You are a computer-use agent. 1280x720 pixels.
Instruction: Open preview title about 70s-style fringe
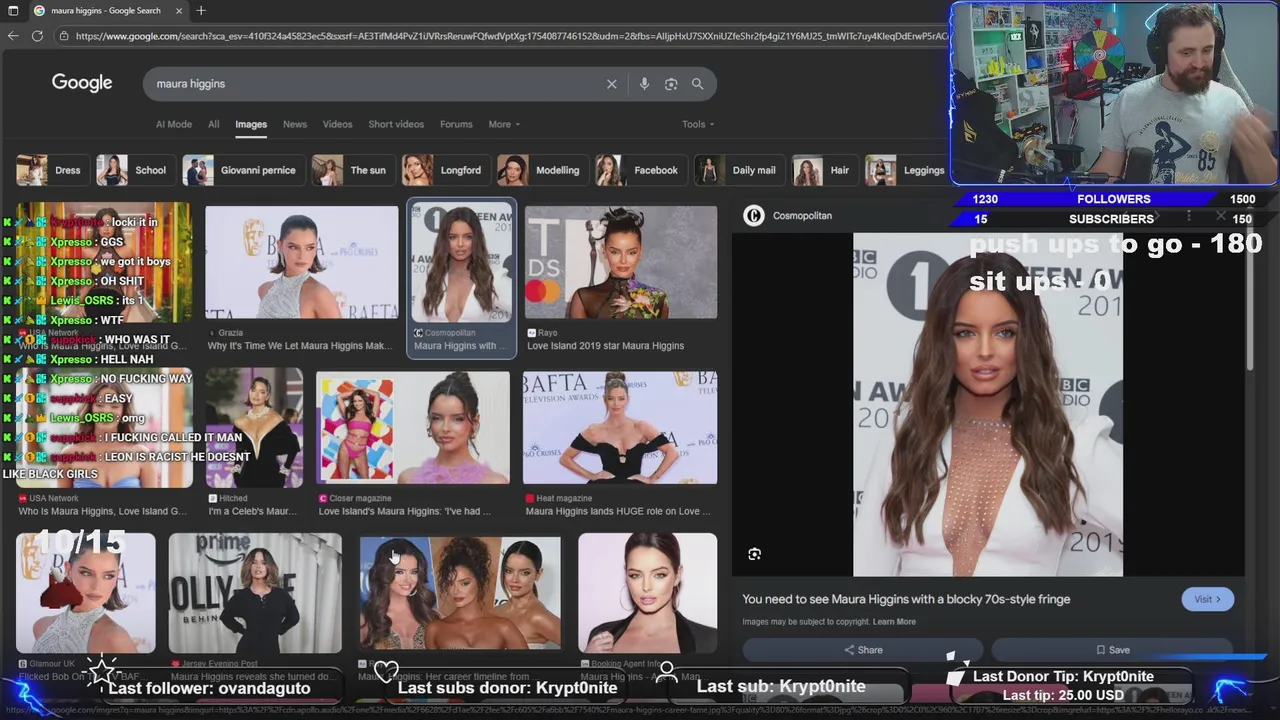(906, 599)
